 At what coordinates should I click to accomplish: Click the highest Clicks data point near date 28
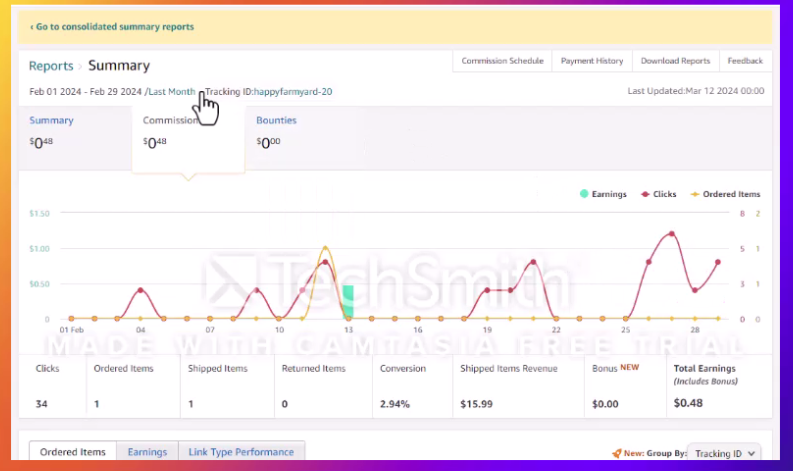[672, 234]
